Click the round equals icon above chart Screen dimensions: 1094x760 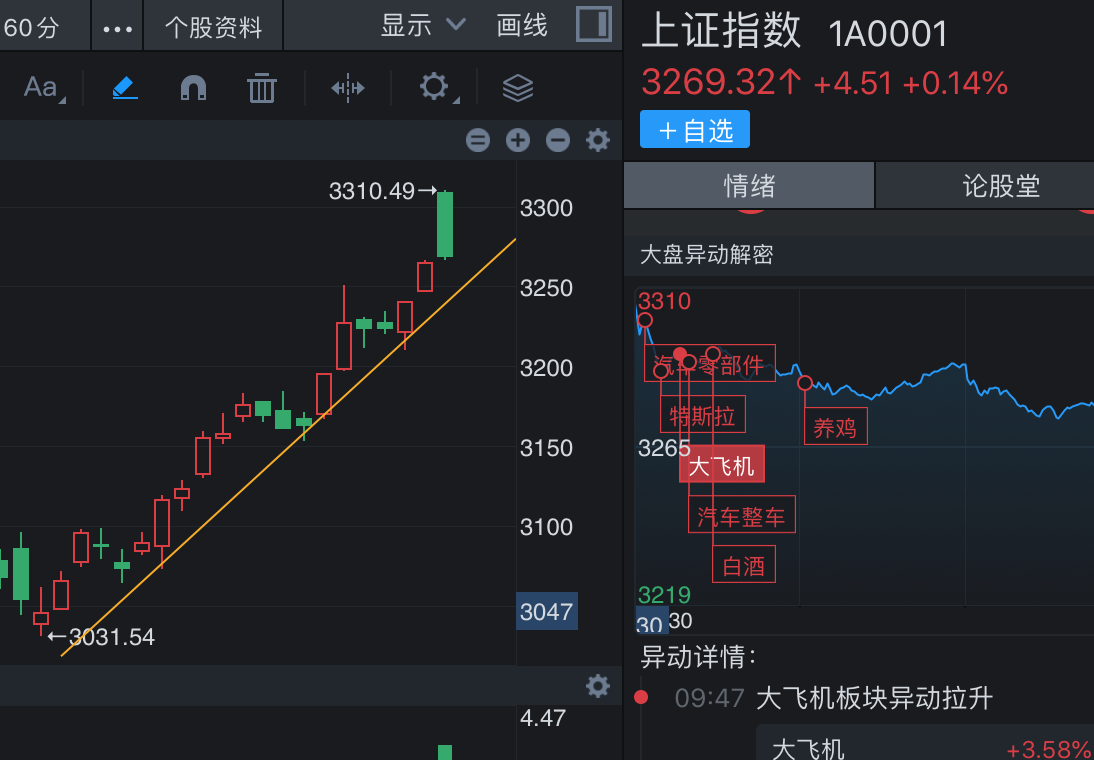(x=478, y=140)
